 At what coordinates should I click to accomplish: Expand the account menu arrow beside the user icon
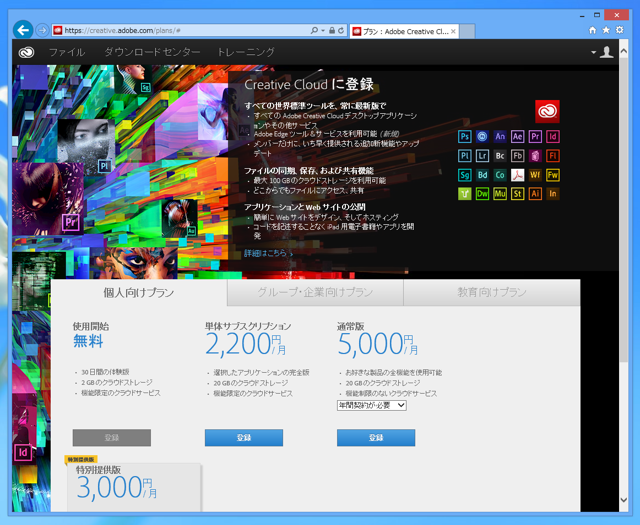[593, 52]
